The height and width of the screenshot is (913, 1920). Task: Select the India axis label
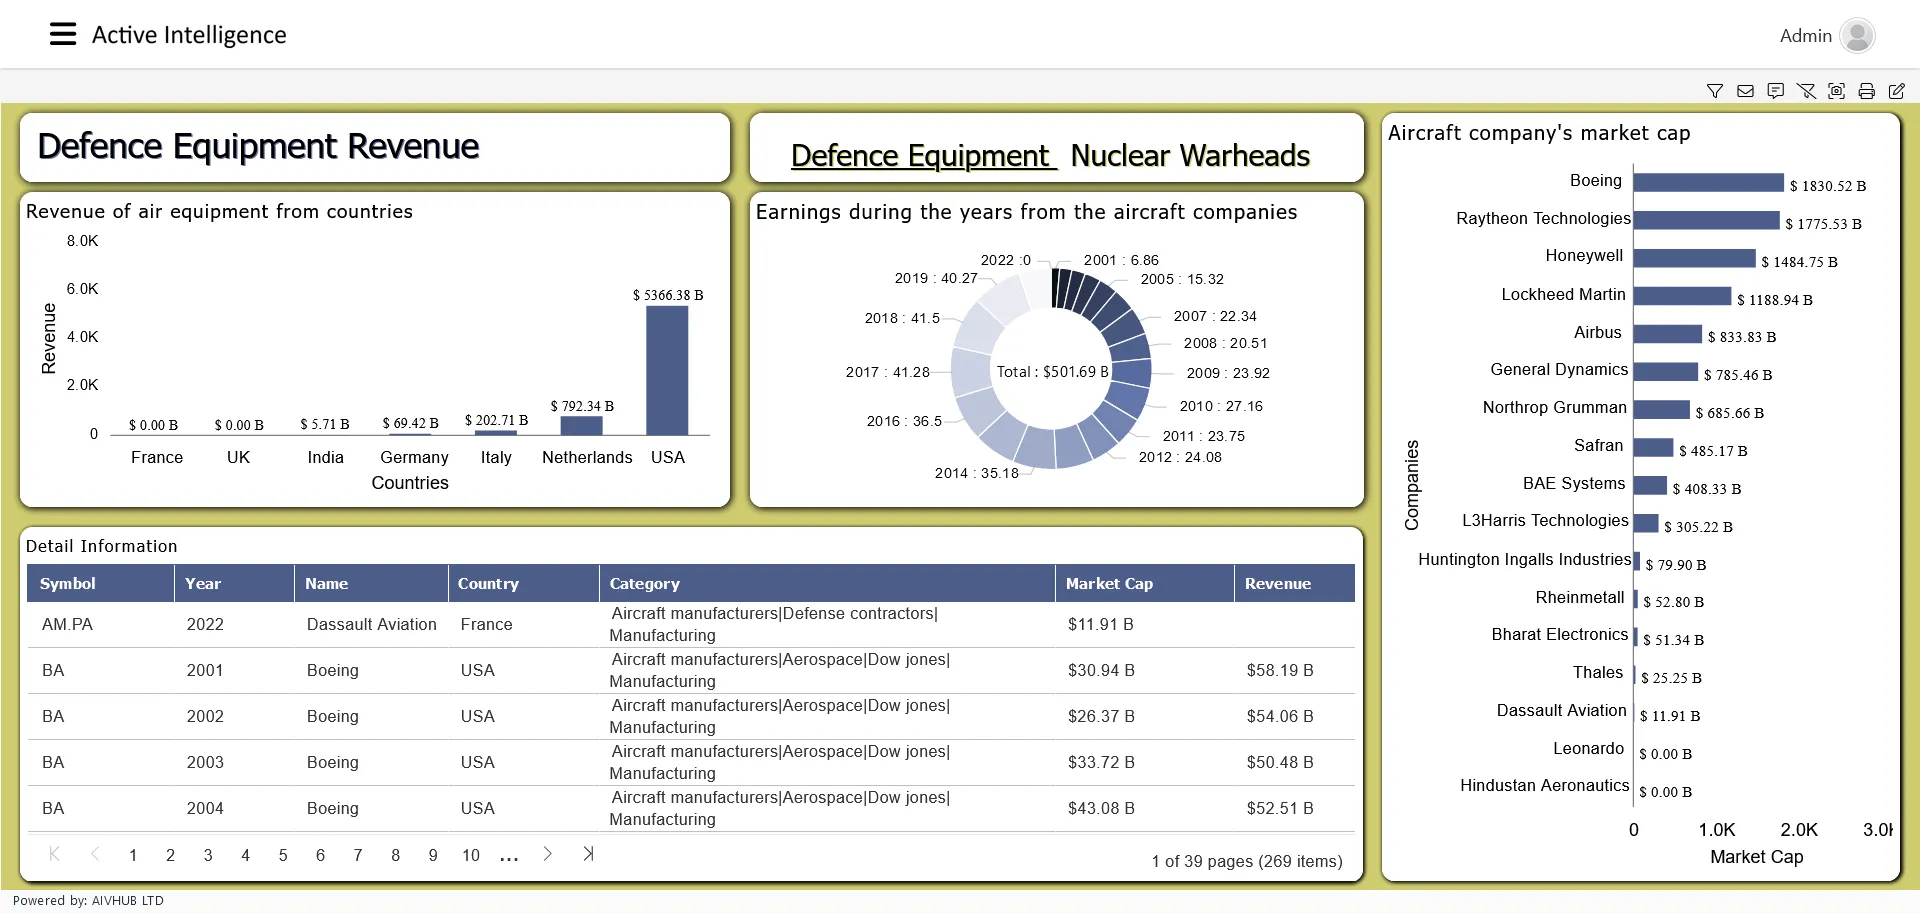point(325,458)
